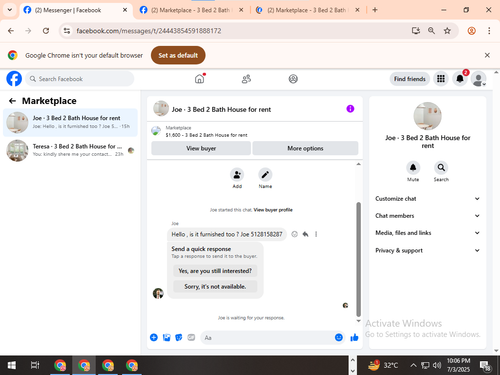The height and width of the screenshot is (375, 500).
Task: Click the Find friends button
Action: (410, 79)
